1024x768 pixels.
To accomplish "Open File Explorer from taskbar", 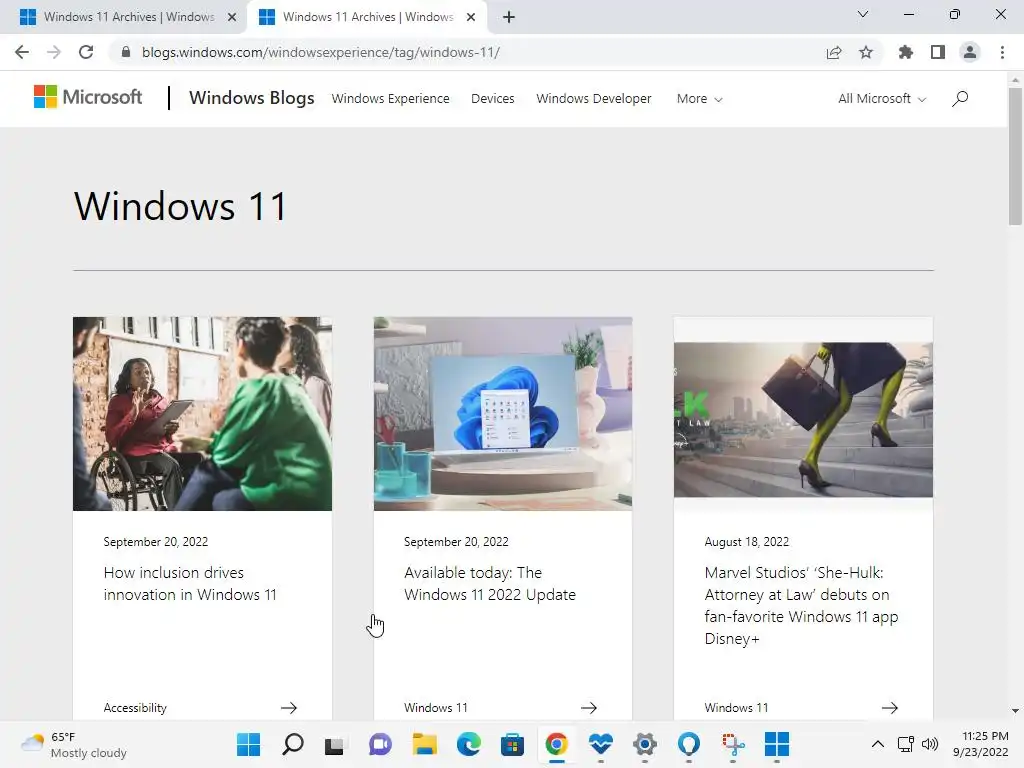I will coord(424,744).
